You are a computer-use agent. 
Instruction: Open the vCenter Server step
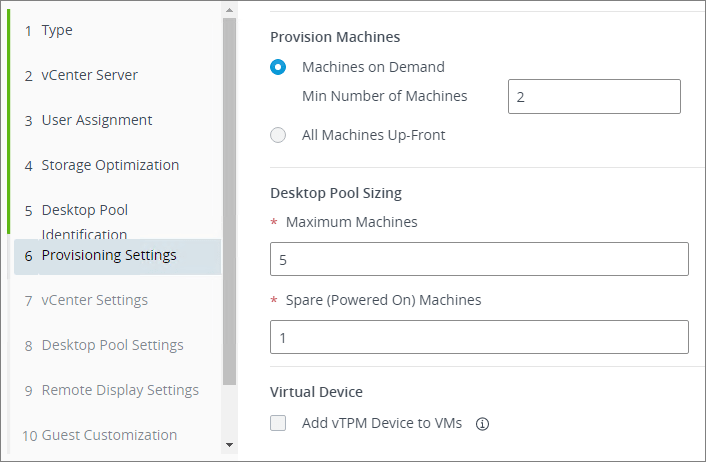click(x=89, y=75)
